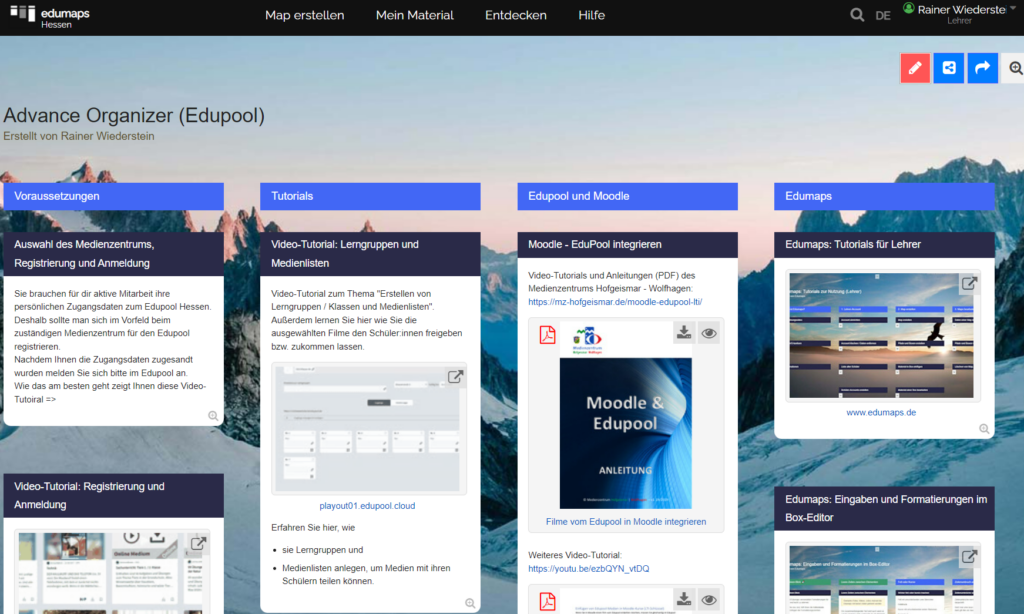
Task: Click Map erstellen in the top bar
Action: [304, 15]
